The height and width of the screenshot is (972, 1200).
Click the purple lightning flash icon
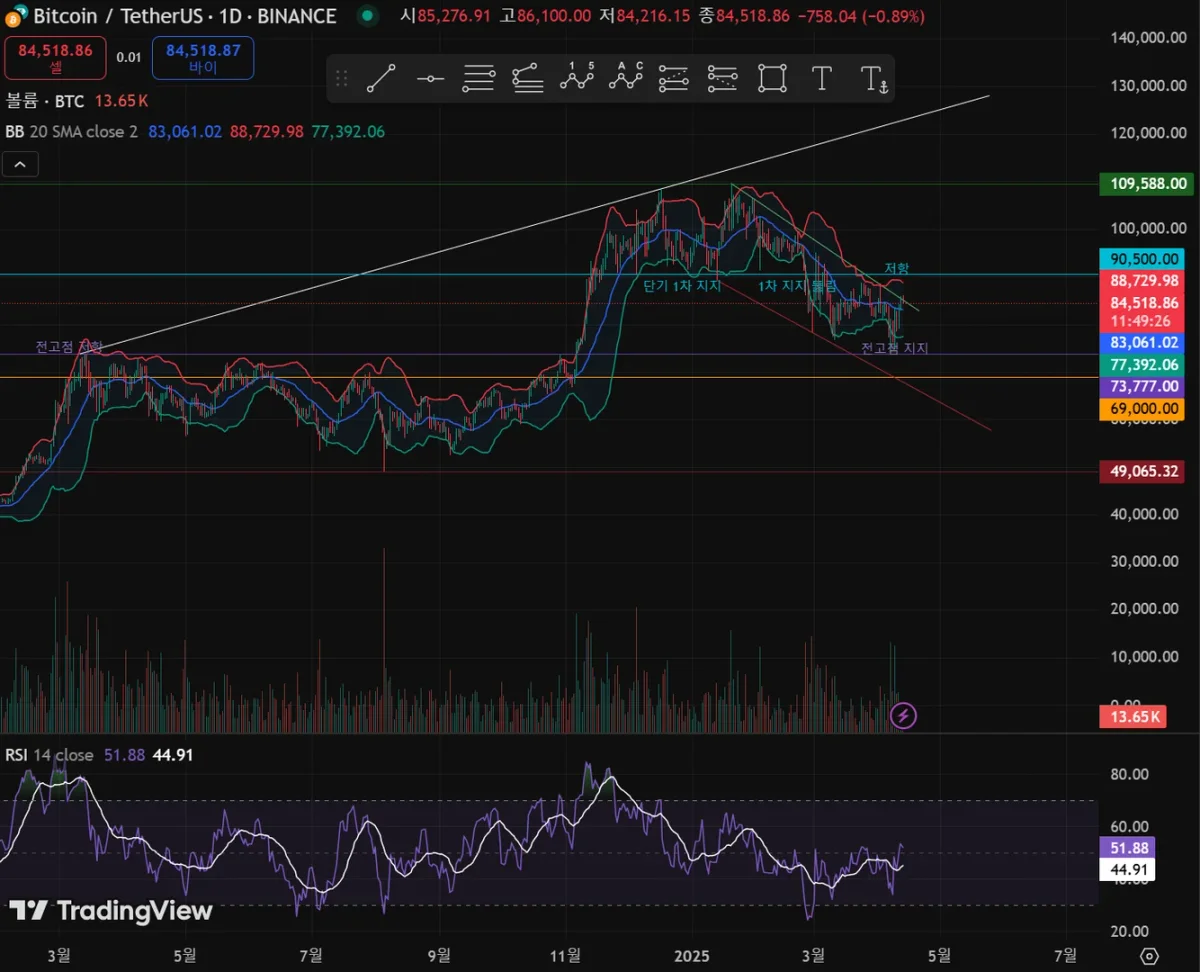(904, 715)
